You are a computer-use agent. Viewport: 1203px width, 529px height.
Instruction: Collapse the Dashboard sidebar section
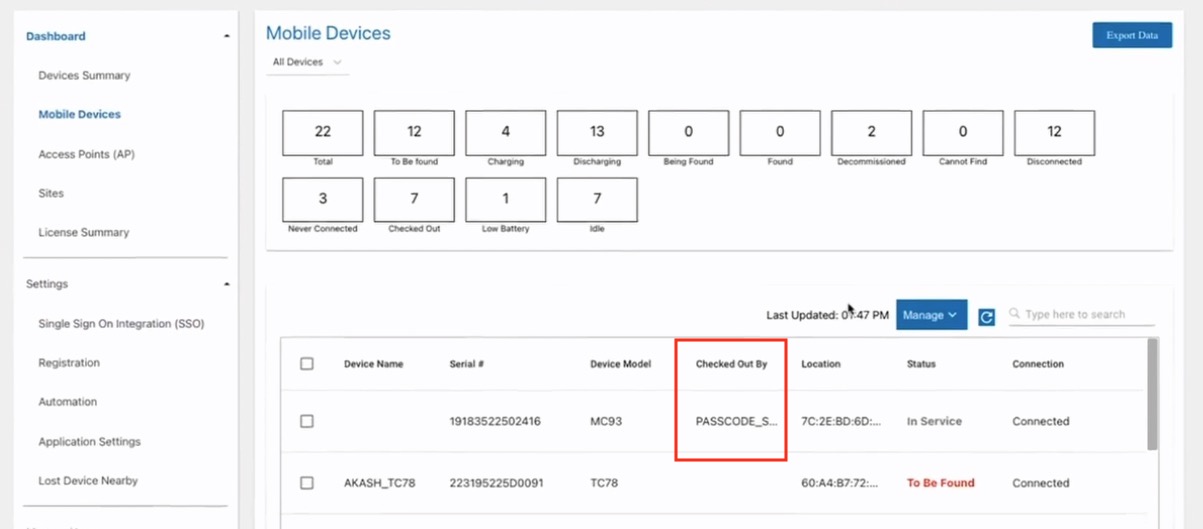227,36
